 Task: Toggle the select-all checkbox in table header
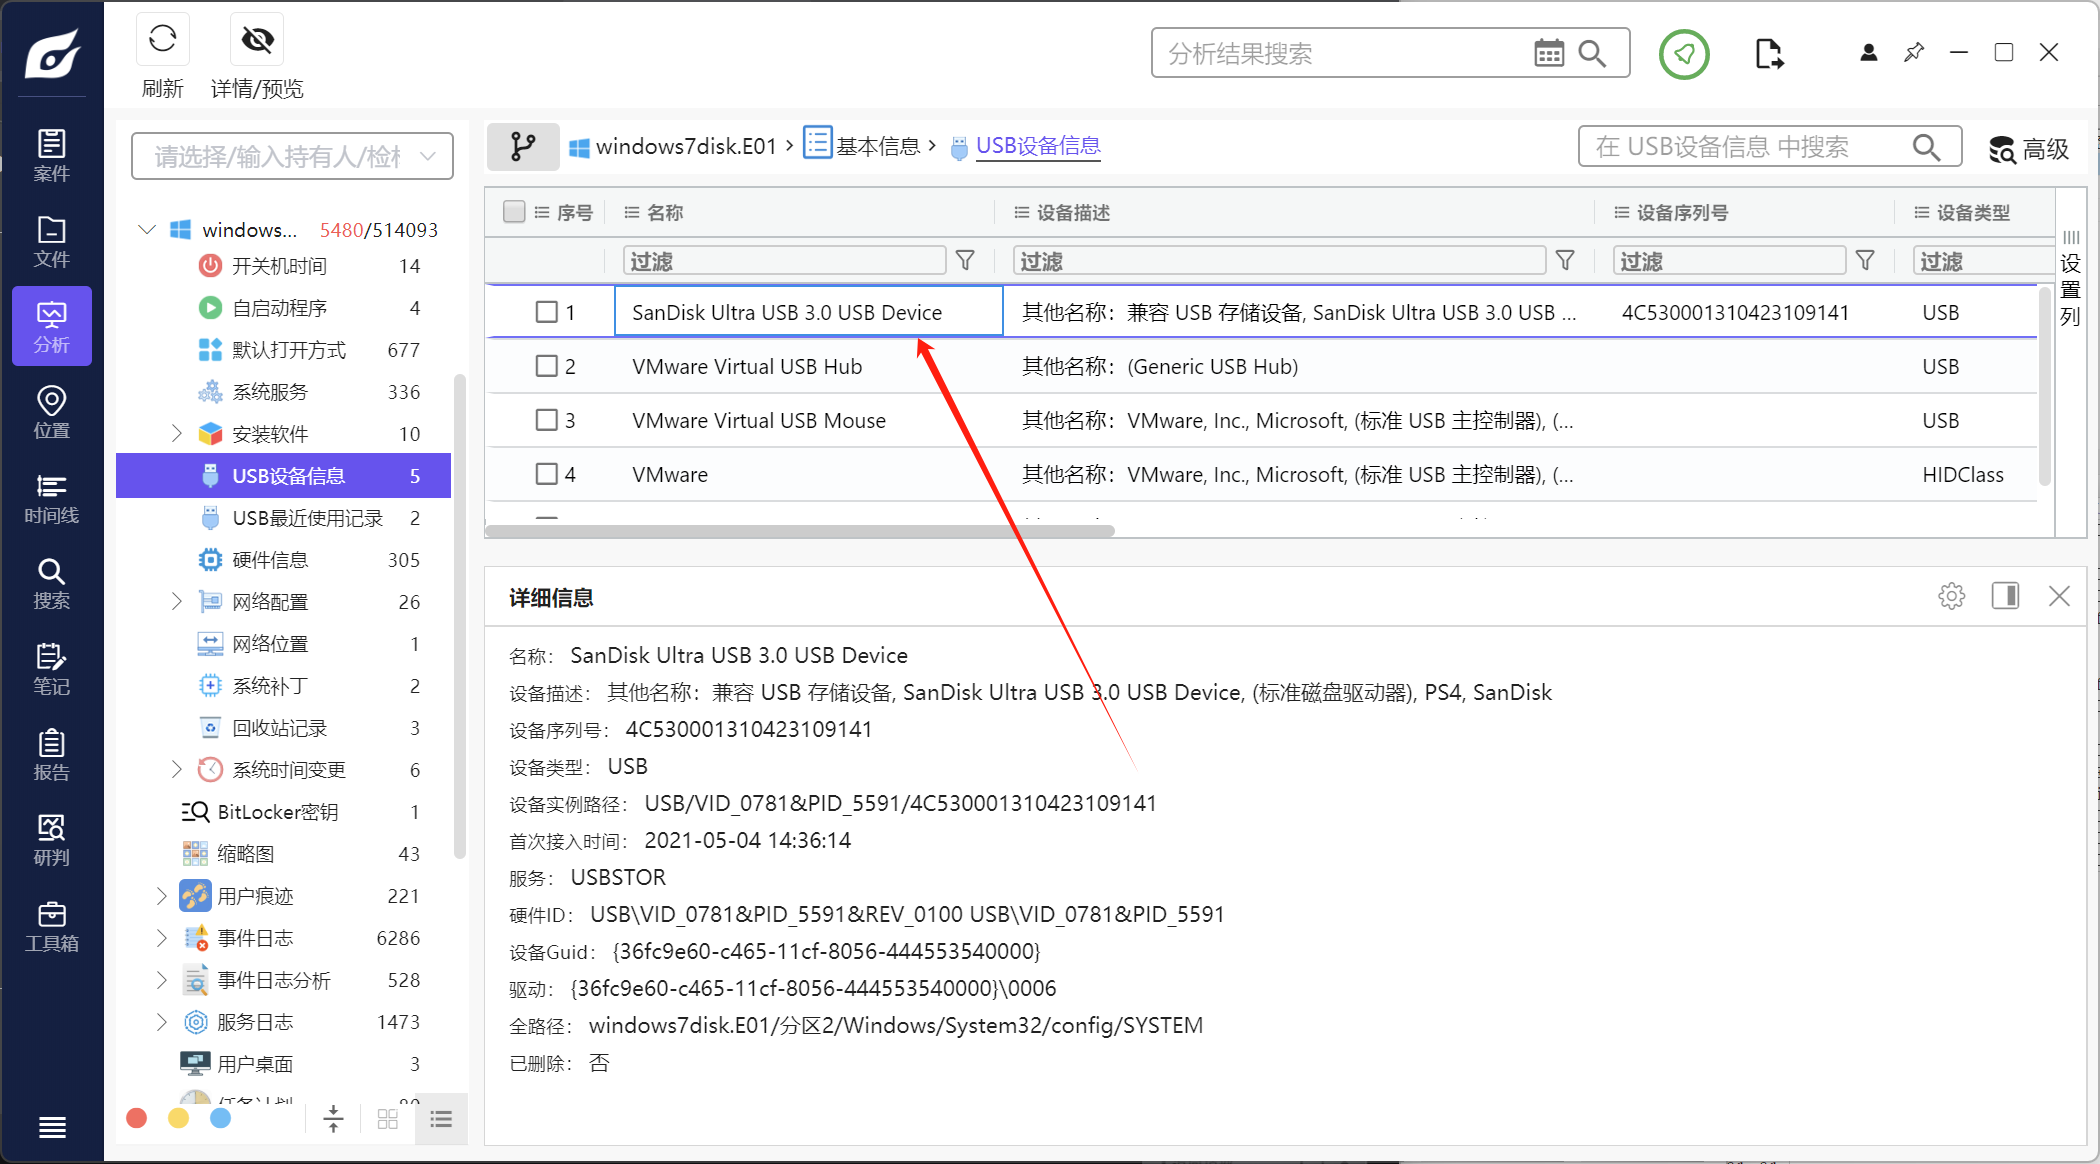coord(514,212)
